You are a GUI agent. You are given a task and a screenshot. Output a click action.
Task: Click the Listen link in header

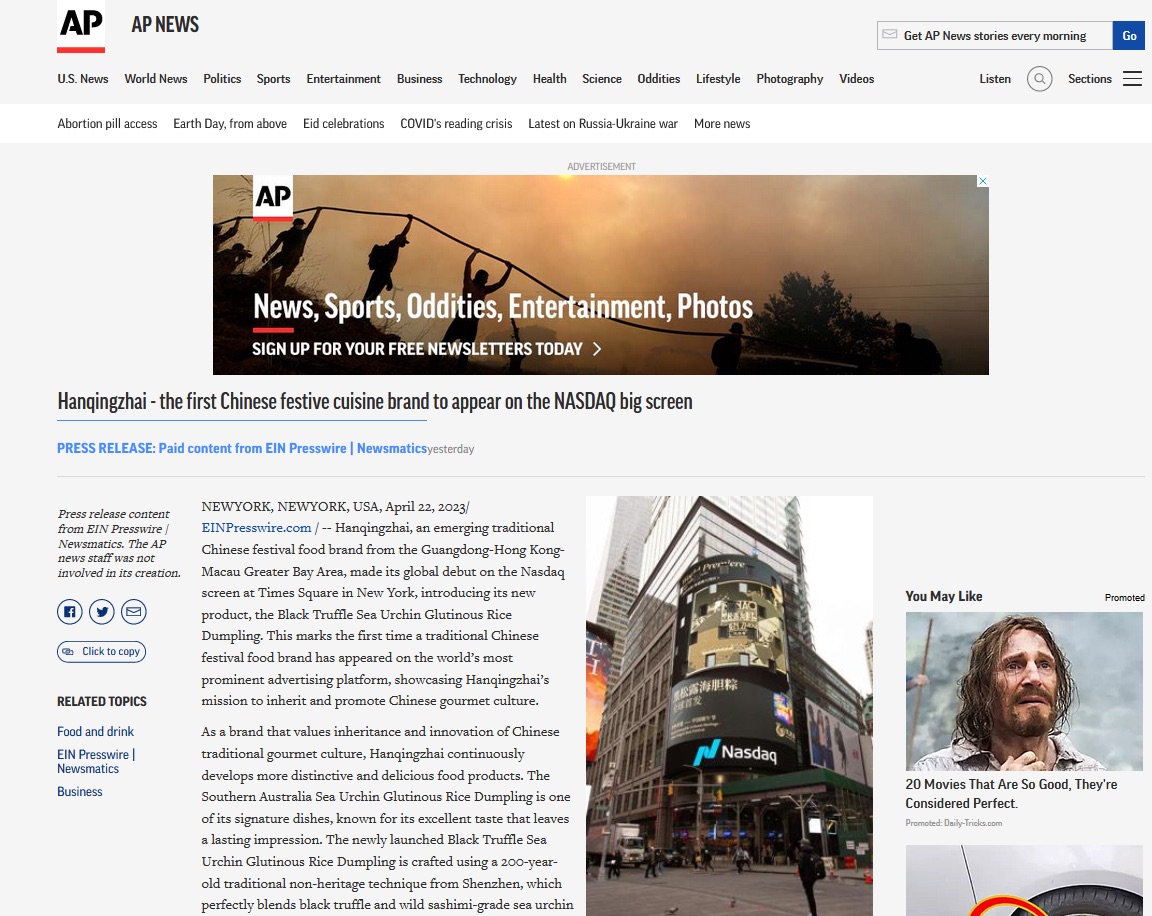(x=994, y=79)
